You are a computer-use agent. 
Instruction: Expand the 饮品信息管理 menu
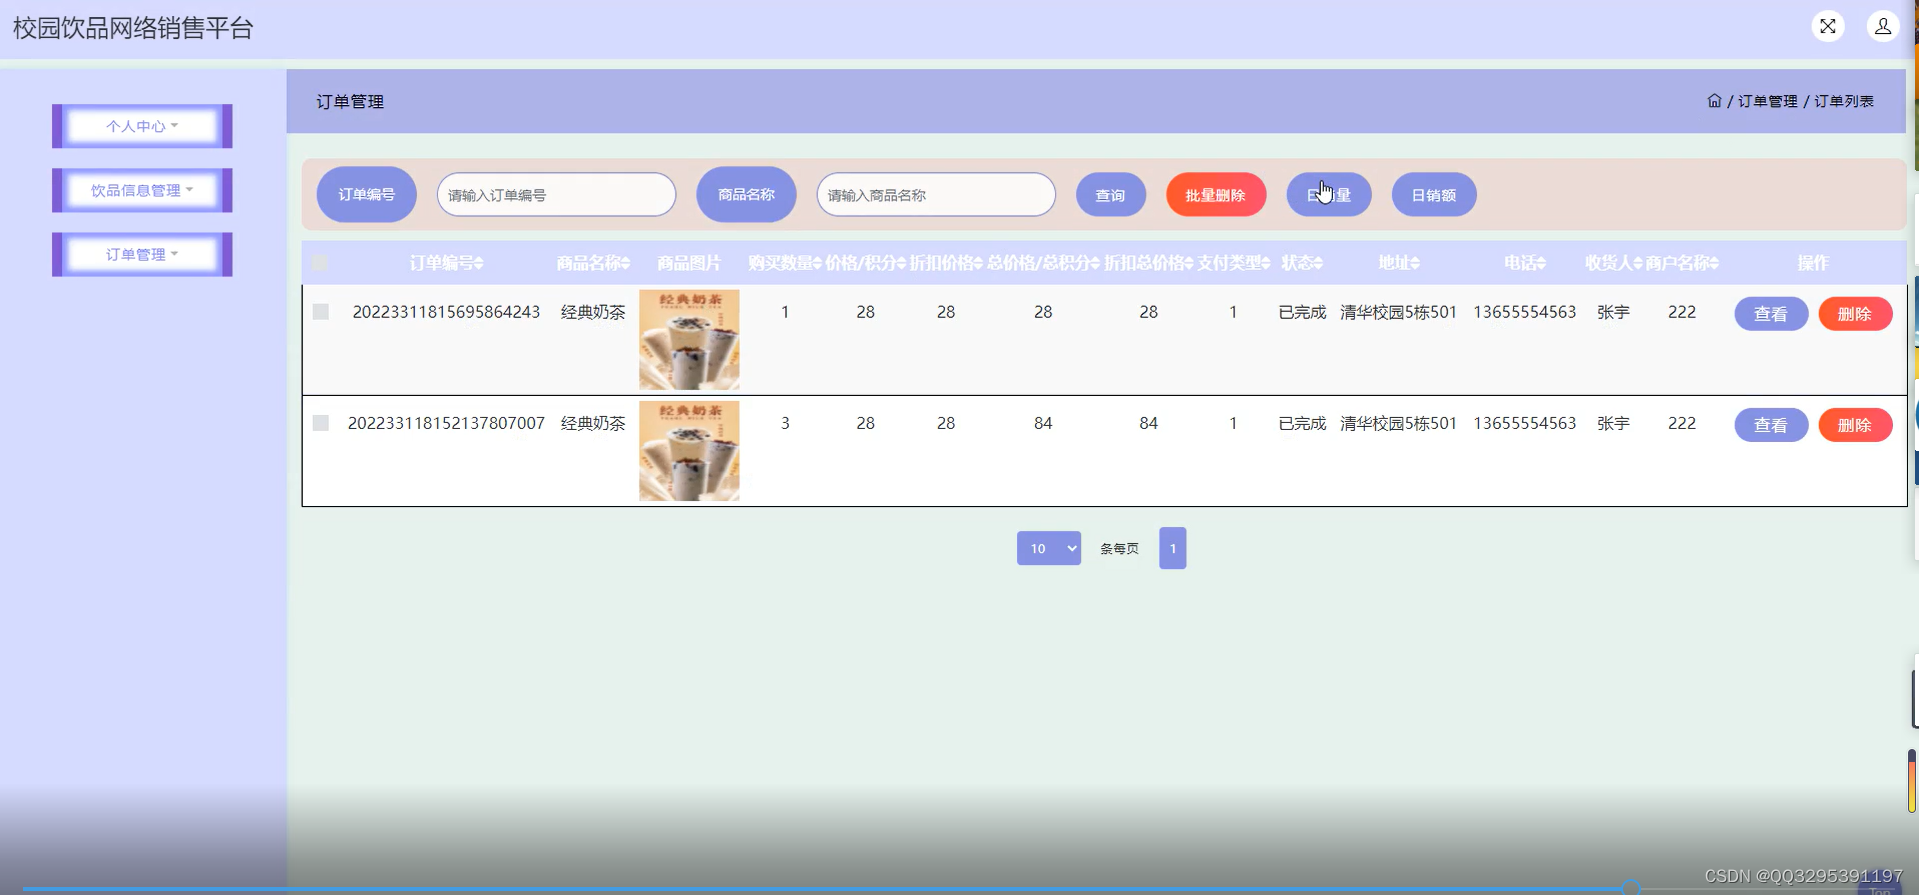click(x=142, y=190)
